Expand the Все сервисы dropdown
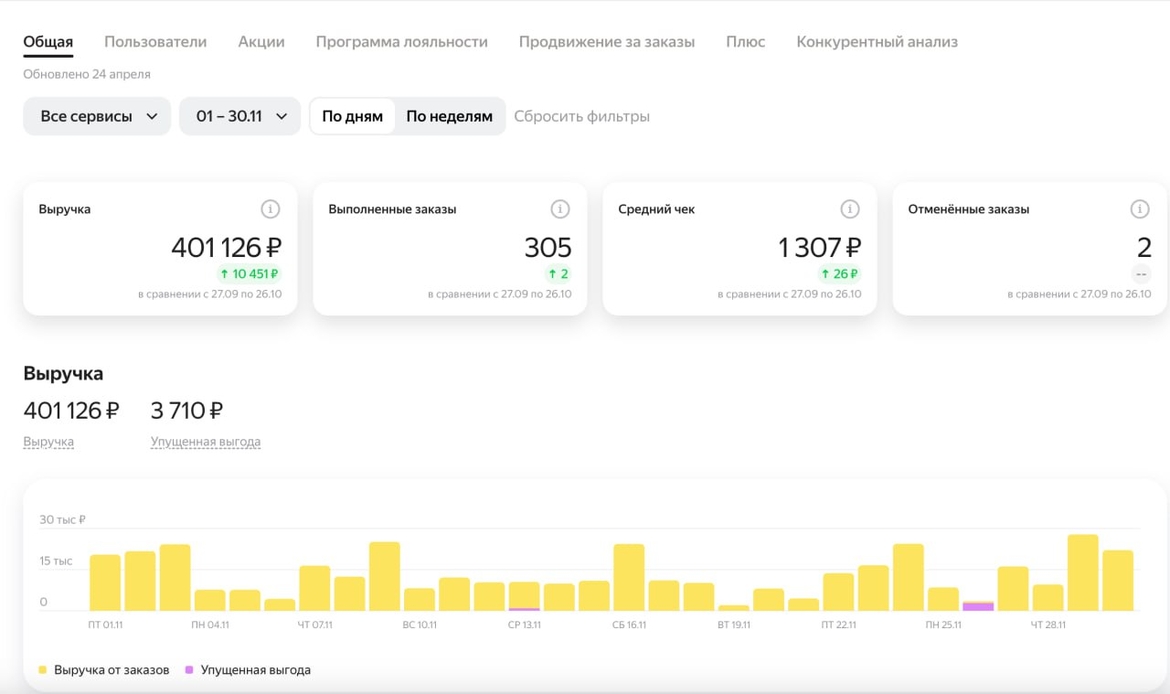The image size is (1170, 694). [x=97, y=116]
